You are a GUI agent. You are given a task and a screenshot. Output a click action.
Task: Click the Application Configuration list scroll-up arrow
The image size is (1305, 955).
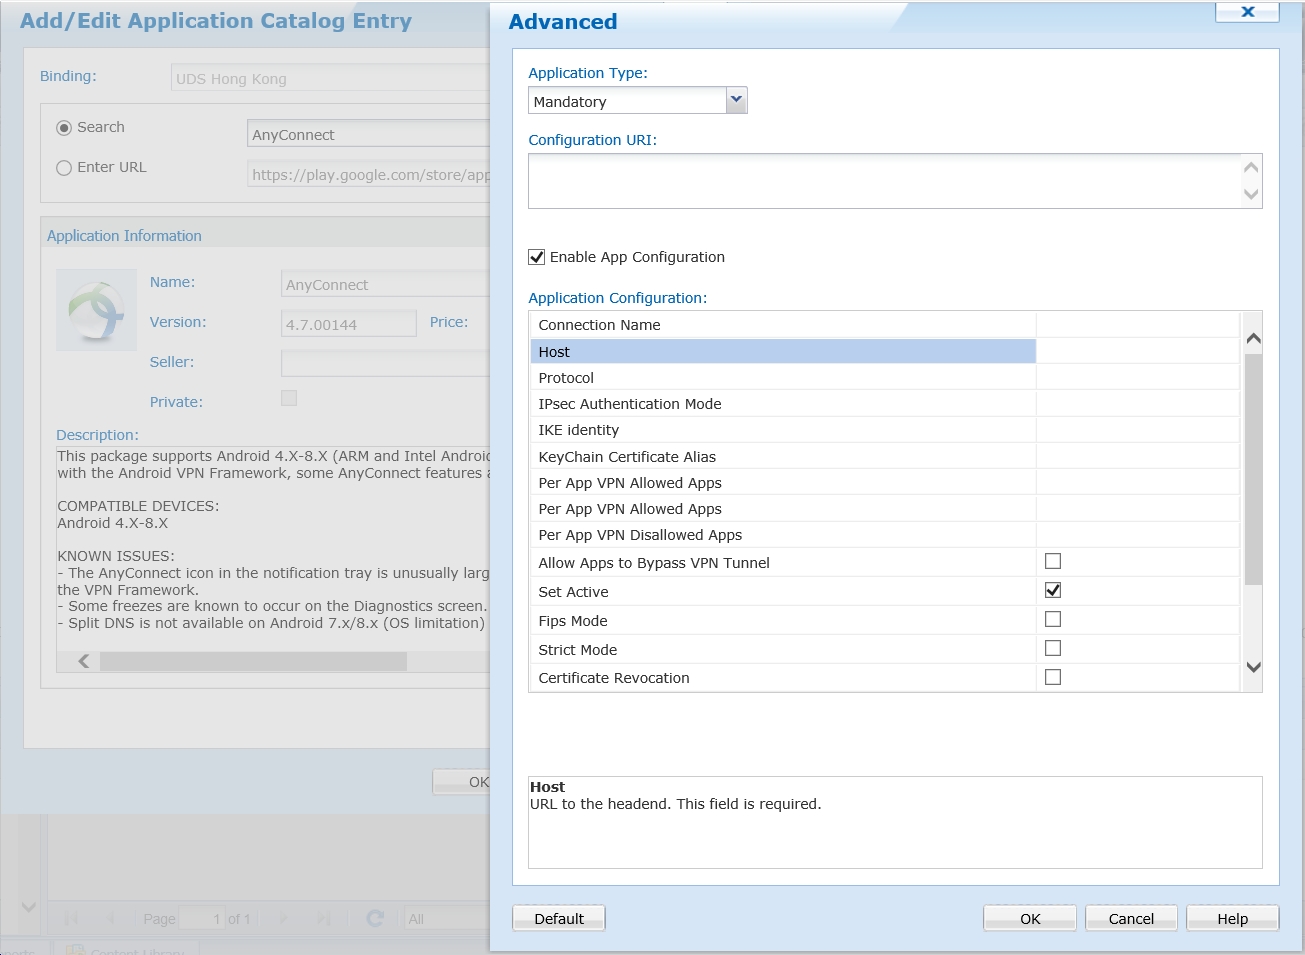pos(1253,339)
